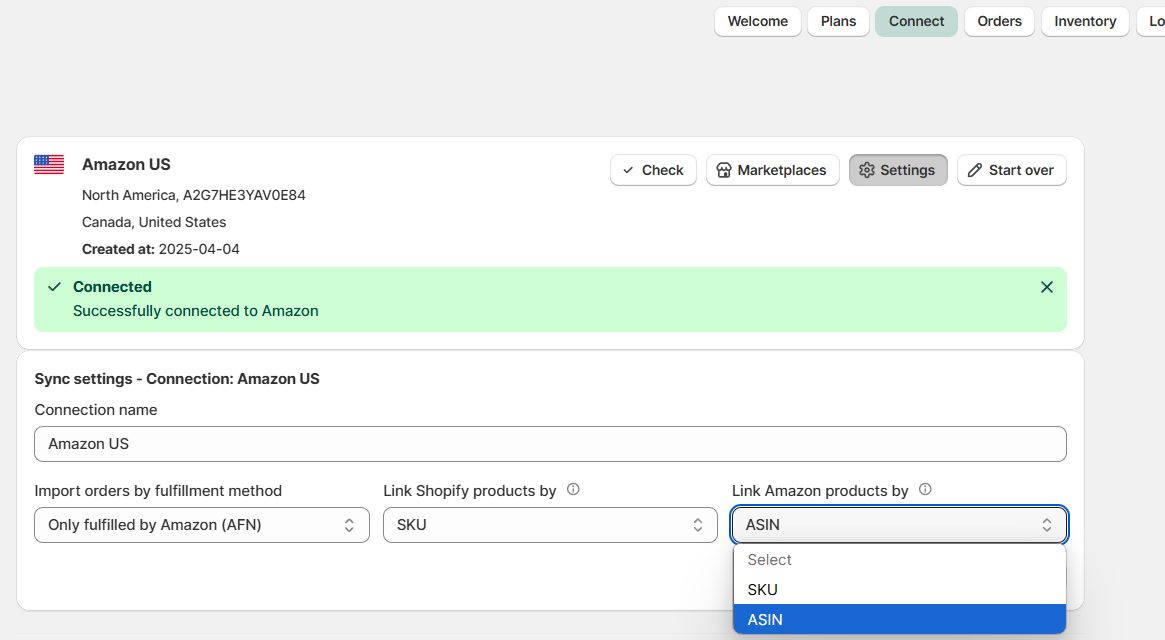Image resolution: width=1165 pixels, height=640 pixels.
Task: Collapse the Link Amazon products by dropdown
Action: (x=899, y=525)
